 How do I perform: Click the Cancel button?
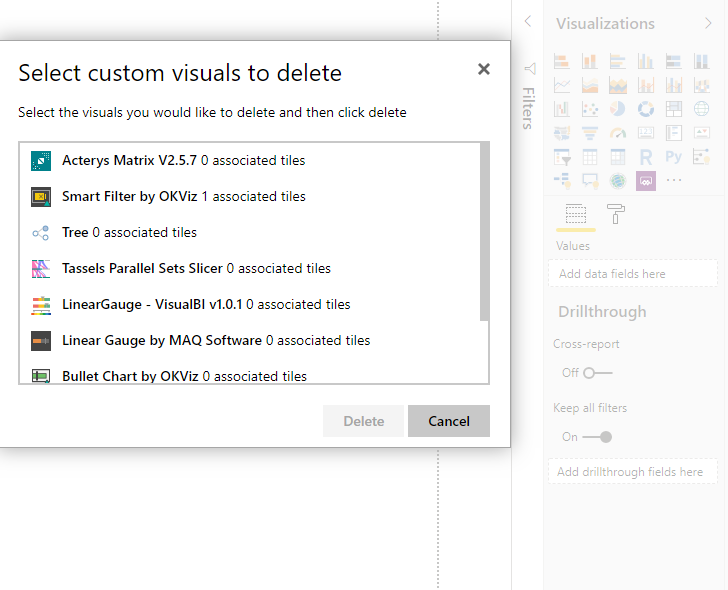pyautogui.click(x=448, y=421)
